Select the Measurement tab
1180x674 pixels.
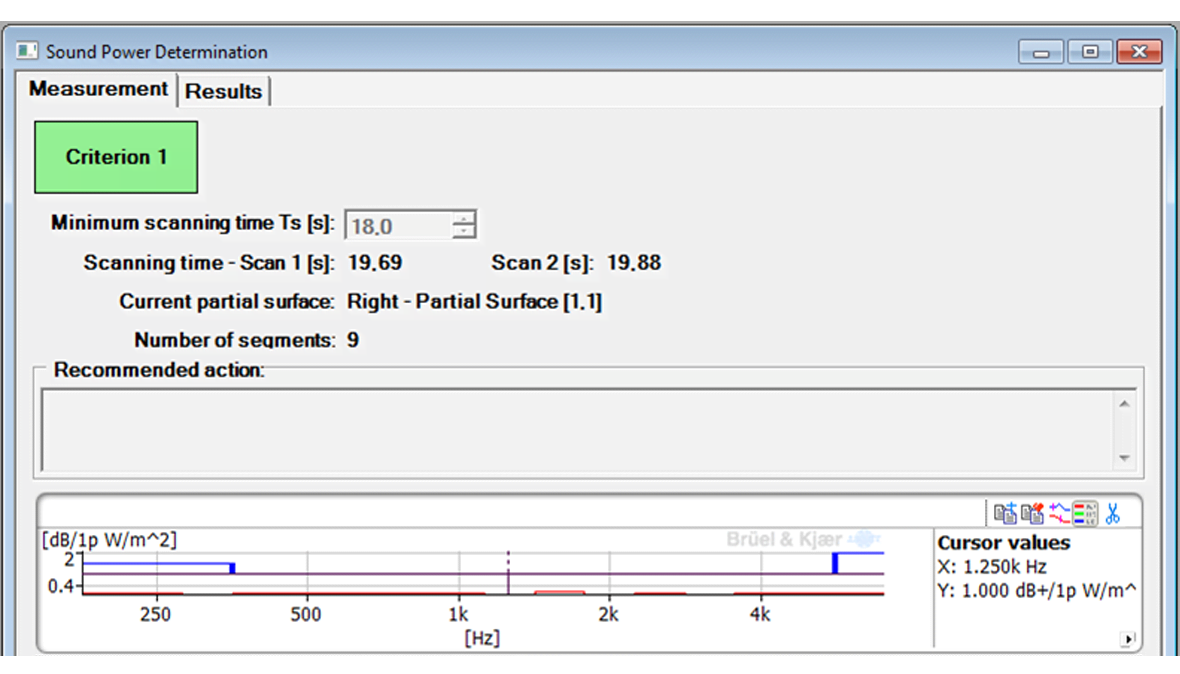[x=98, y=89]
